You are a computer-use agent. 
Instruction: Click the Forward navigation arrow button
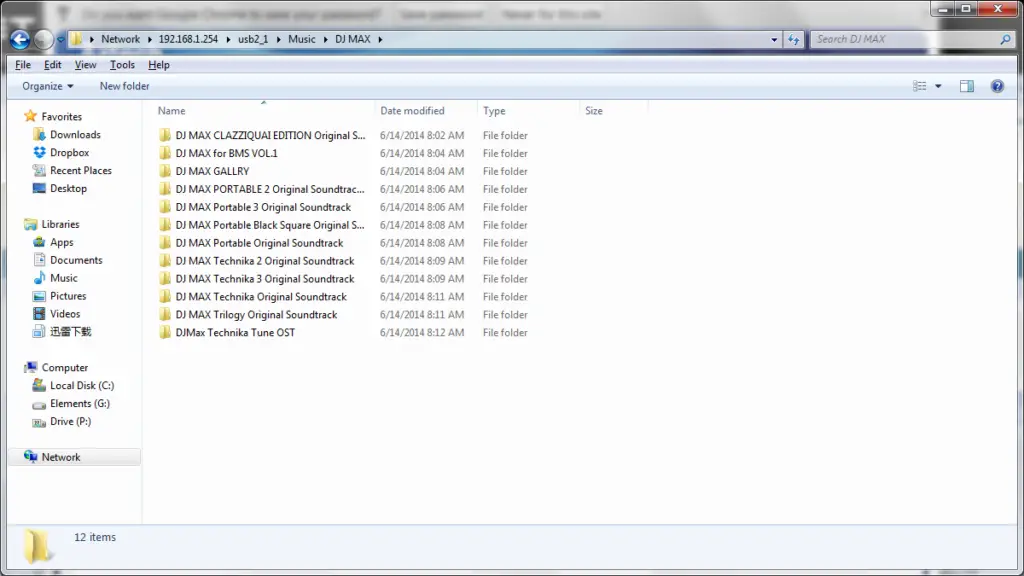pos(43,40)
